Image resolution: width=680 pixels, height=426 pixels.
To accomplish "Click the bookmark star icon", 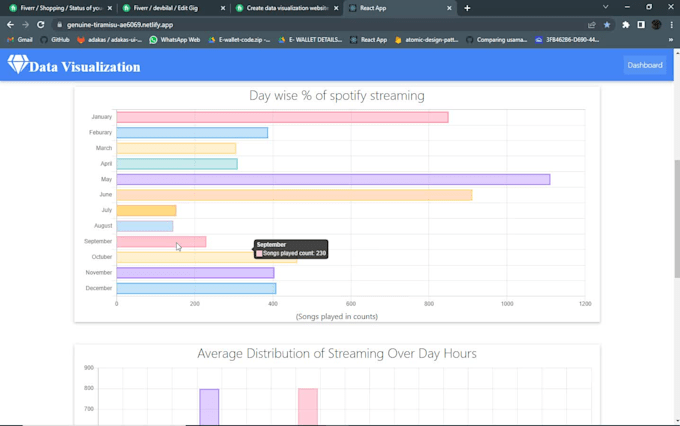I will coord(607,25).
